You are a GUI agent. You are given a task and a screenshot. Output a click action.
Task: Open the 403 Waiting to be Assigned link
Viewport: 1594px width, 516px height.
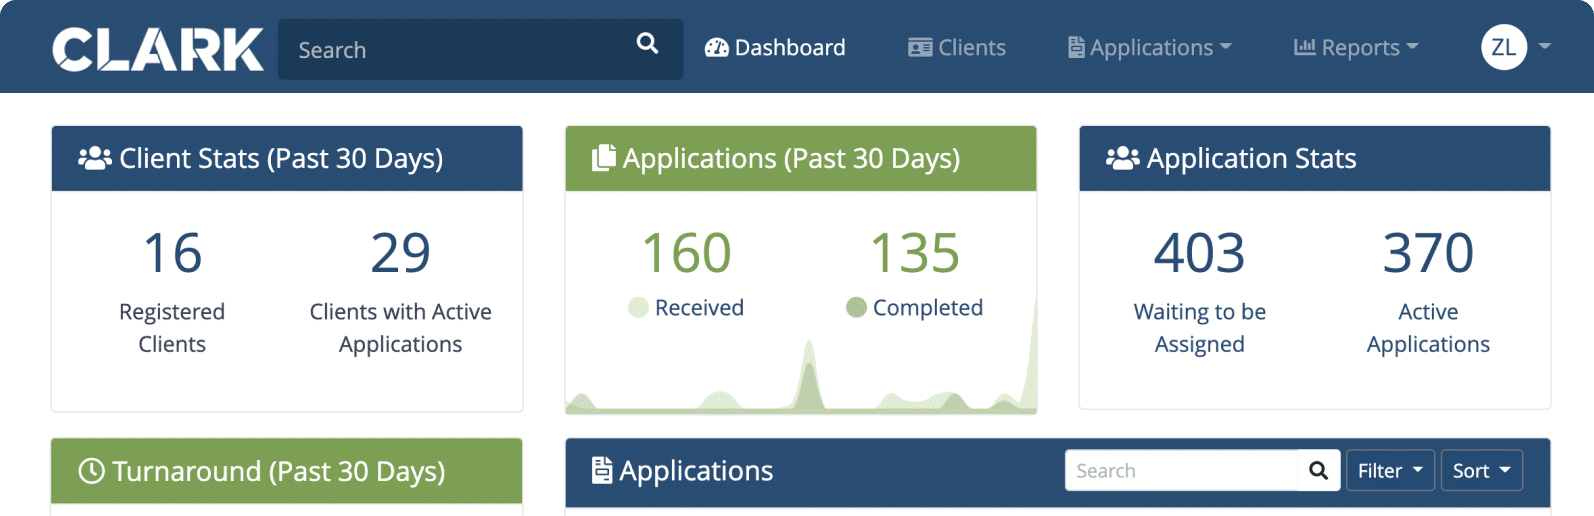tap(1199, 253)
